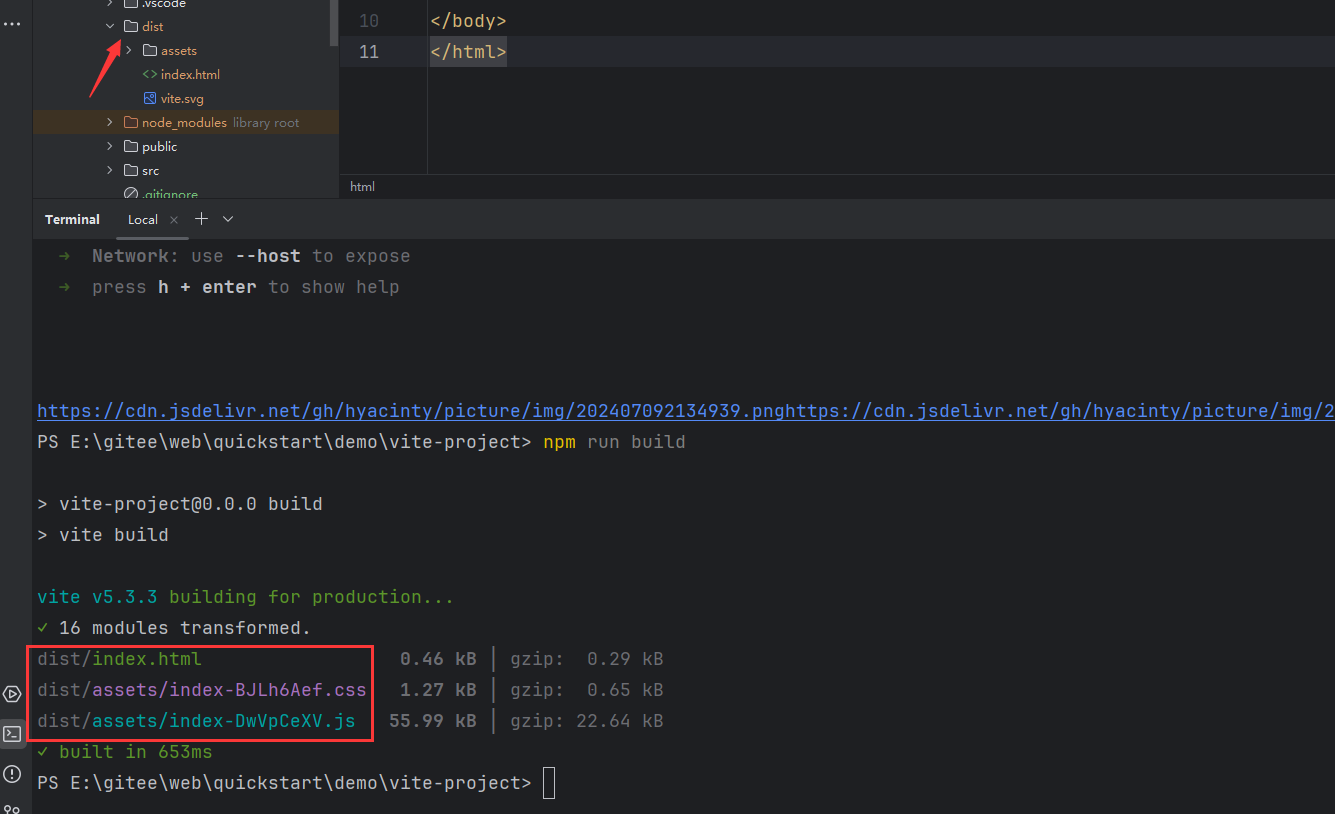The image size is (1335, 814).
Task: Select the dist folder name
Action: click(x=152, y=26)
